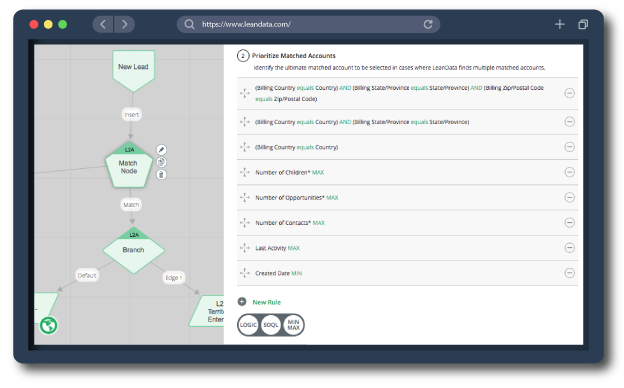
Task: Edit Match Node with pencil icon
Action: pyautogui.click(x=161, y=150)
